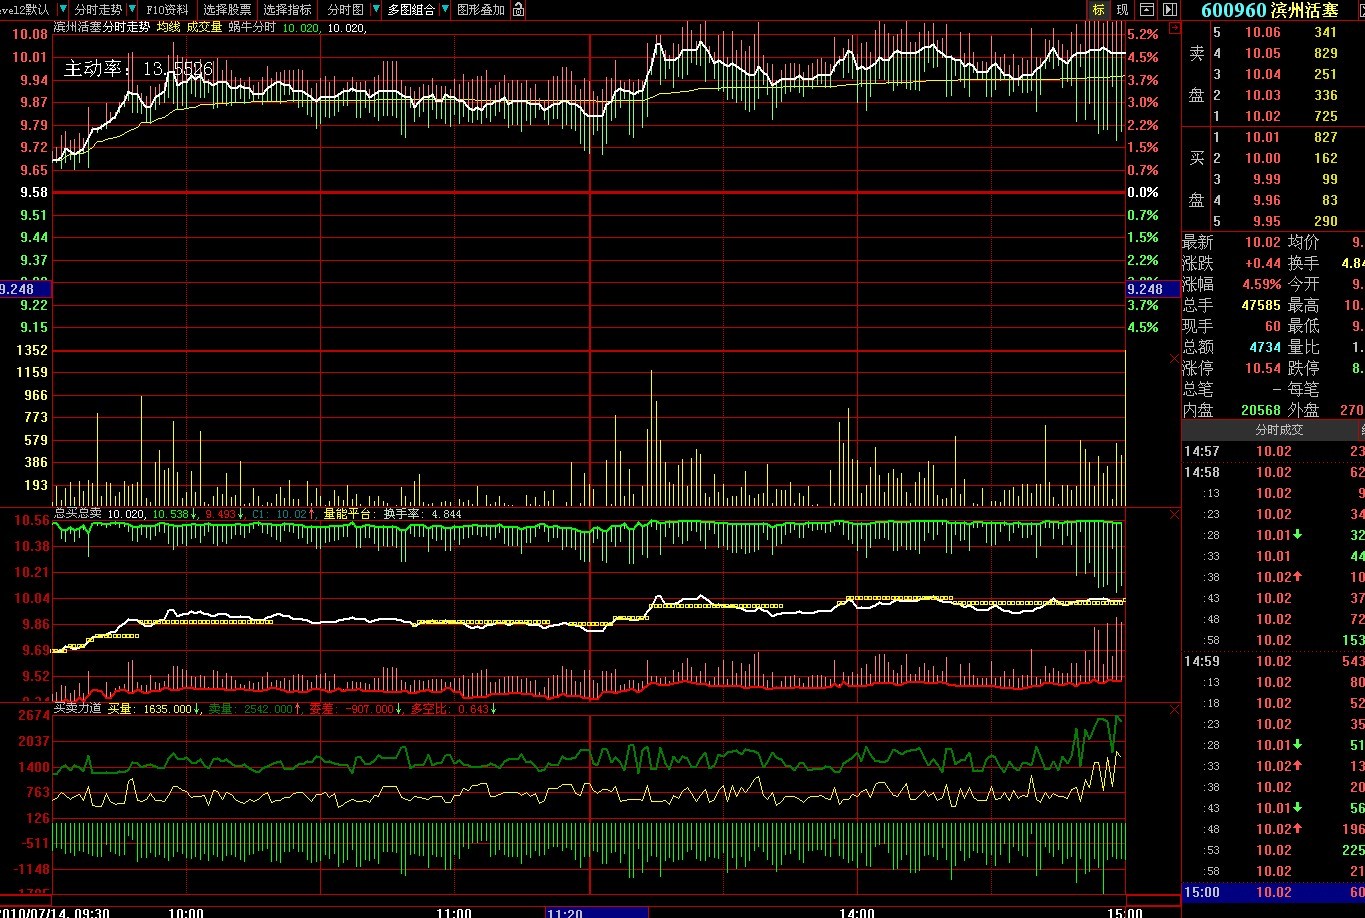This screenshot has width=1365, height=918.
Task: Click the panel collapse icon beside 现
Action: click(x=1146, y=10)
